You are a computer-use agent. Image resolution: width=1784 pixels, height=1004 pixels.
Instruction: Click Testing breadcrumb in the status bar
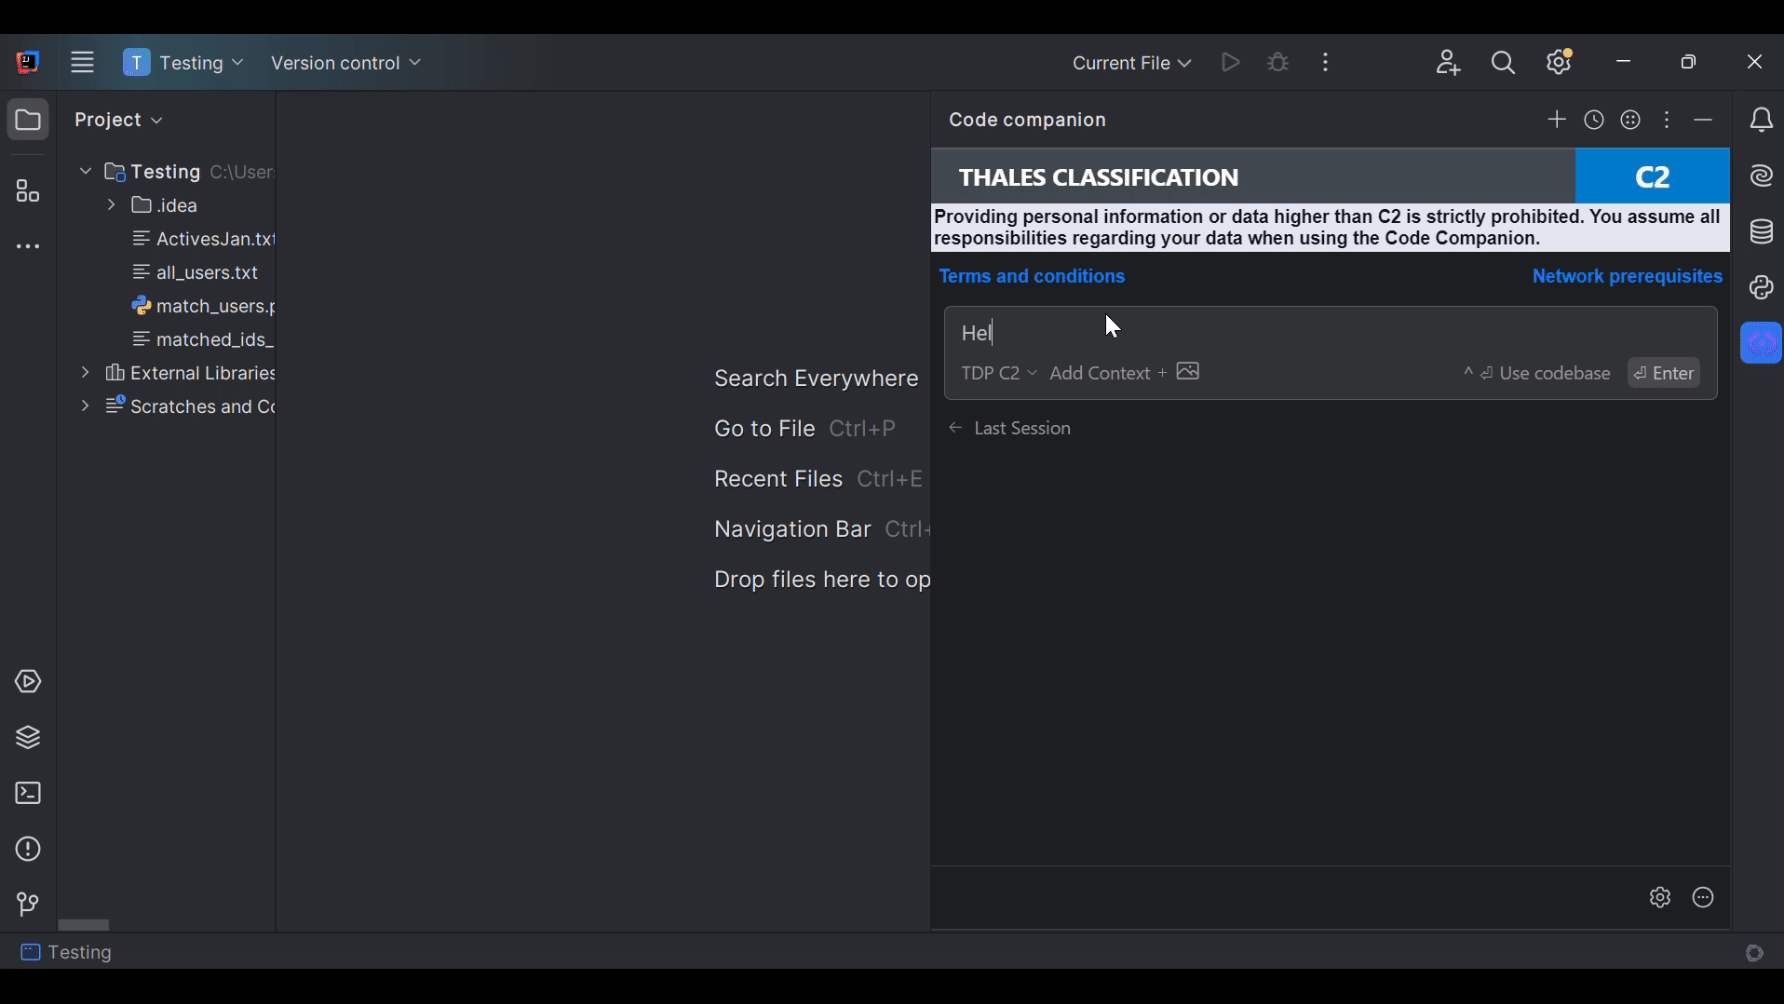(67, 953)
